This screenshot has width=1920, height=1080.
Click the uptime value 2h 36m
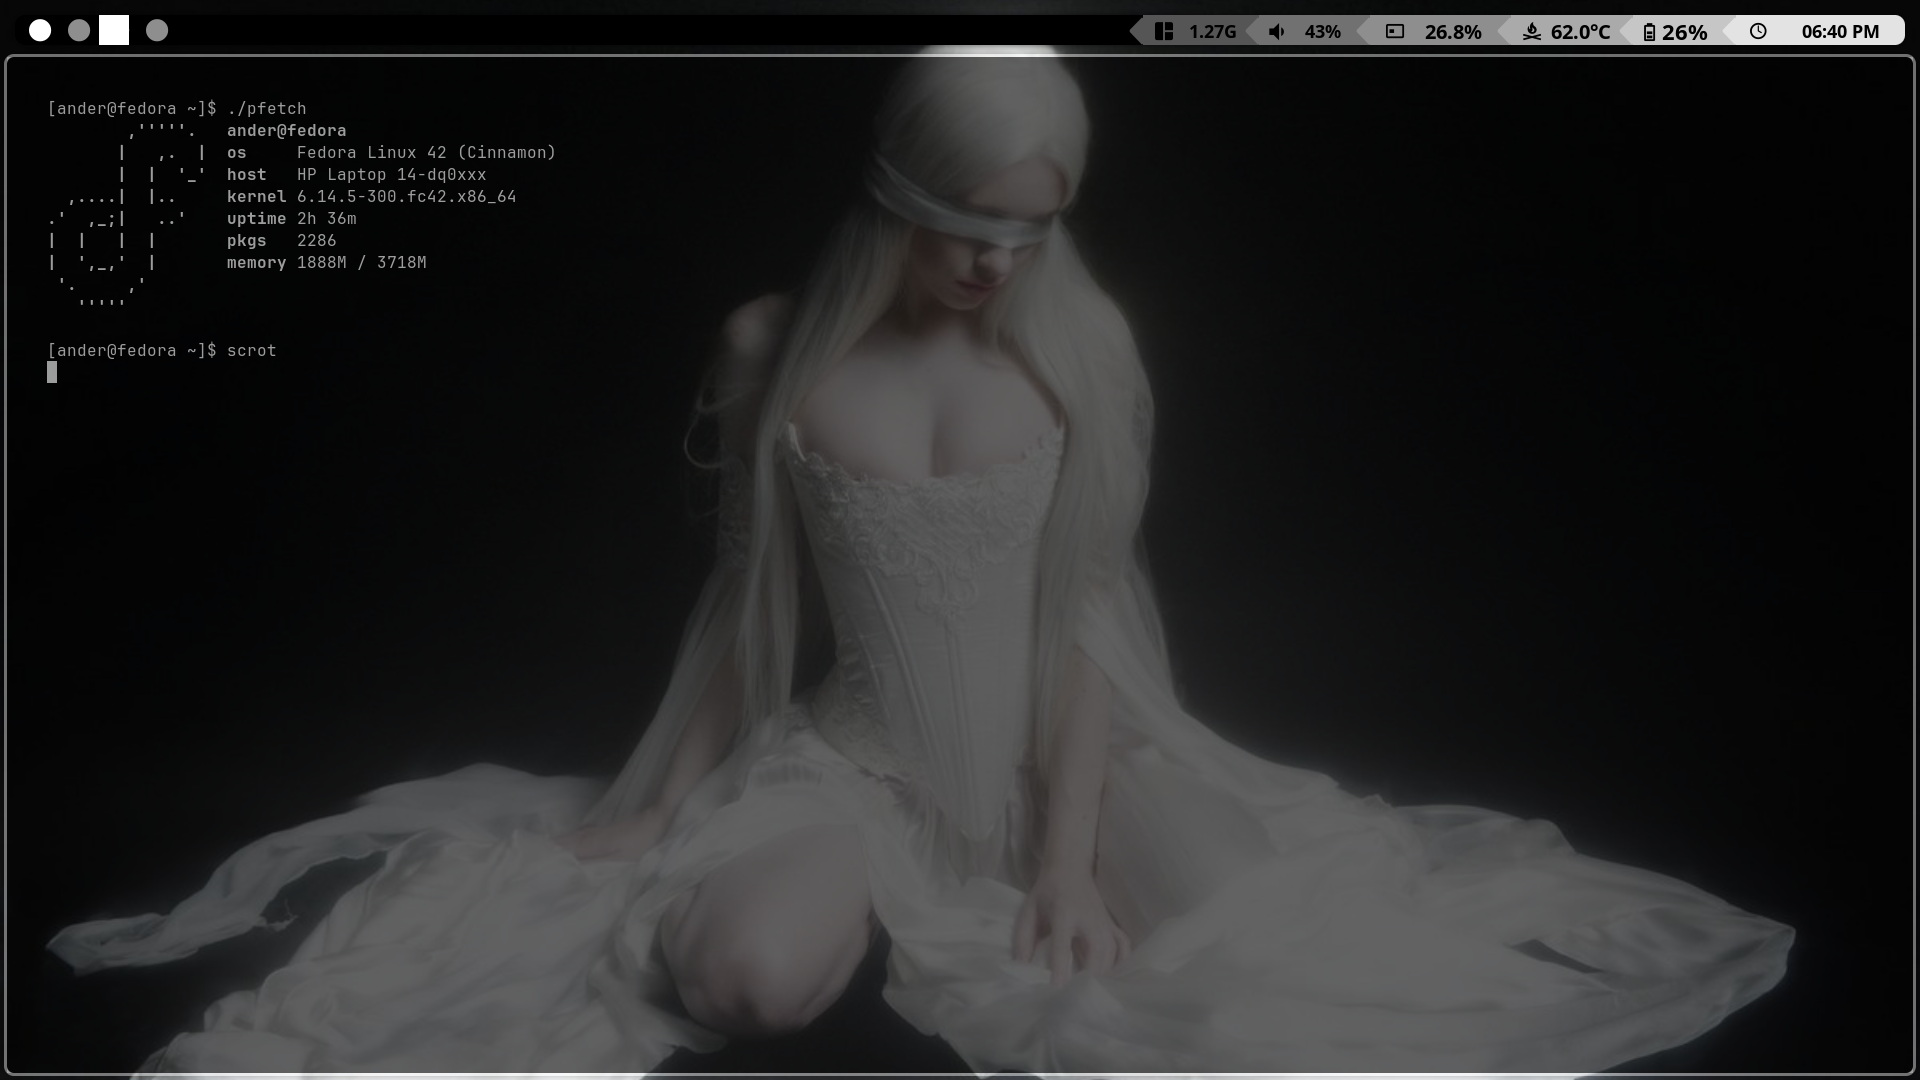pyautogui.click(x=326, y=218)
